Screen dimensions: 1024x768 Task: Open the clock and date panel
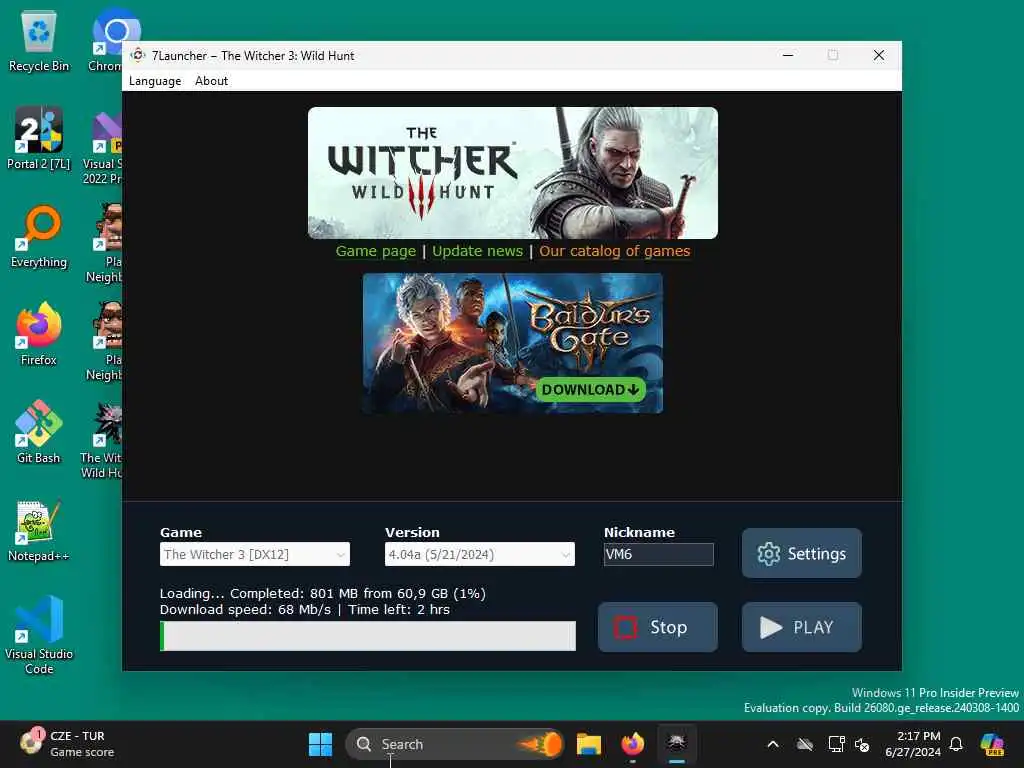(912, 744)
